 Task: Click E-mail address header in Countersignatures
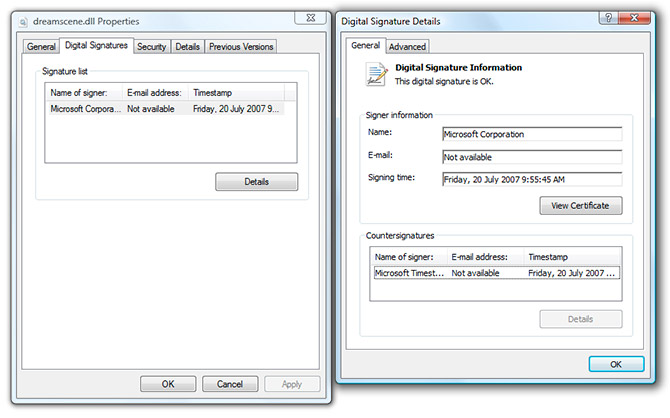tap(485, 257)
